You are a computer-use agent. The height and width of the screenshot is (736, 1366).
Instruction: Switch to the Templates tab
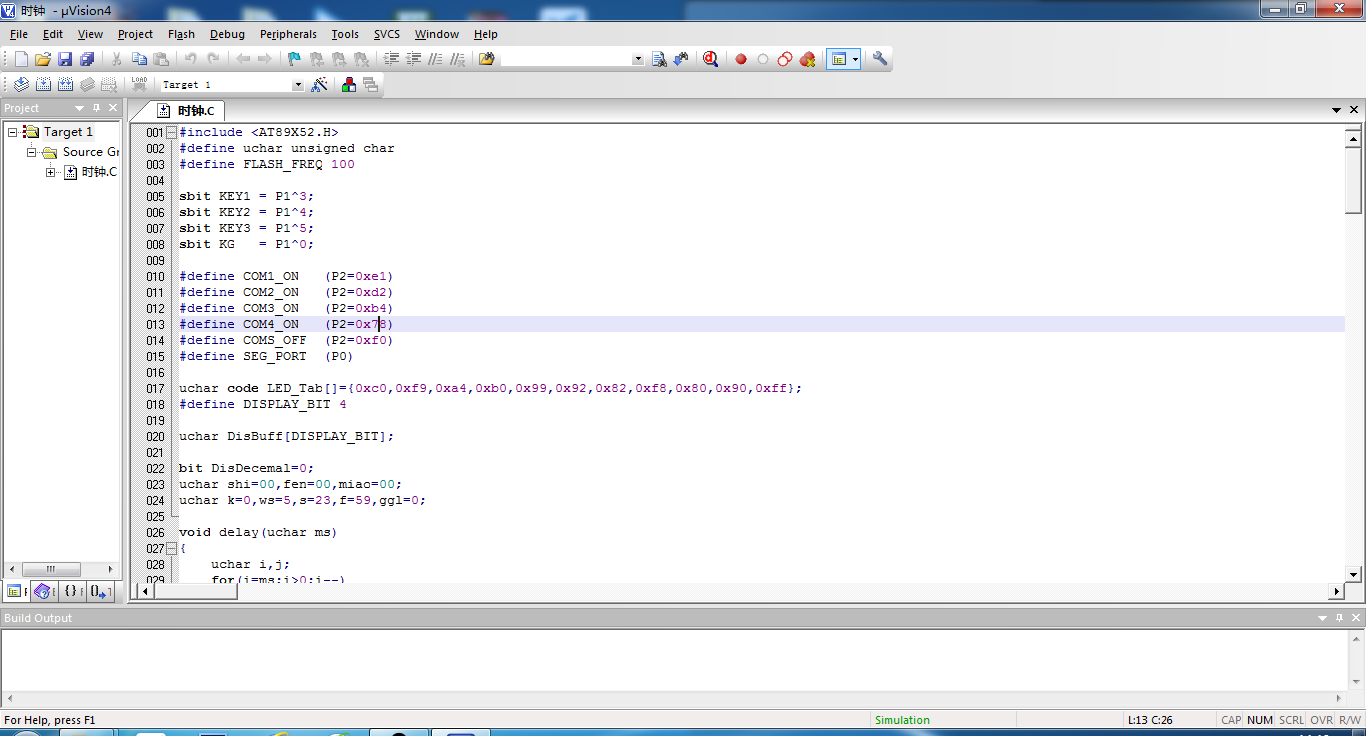point(100,591)
